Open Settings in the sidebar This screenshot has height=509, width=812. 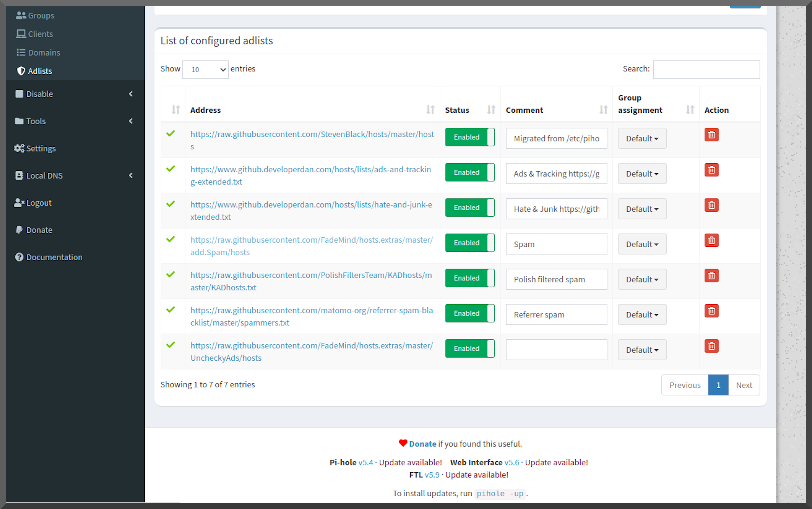(x=41, y=148)
